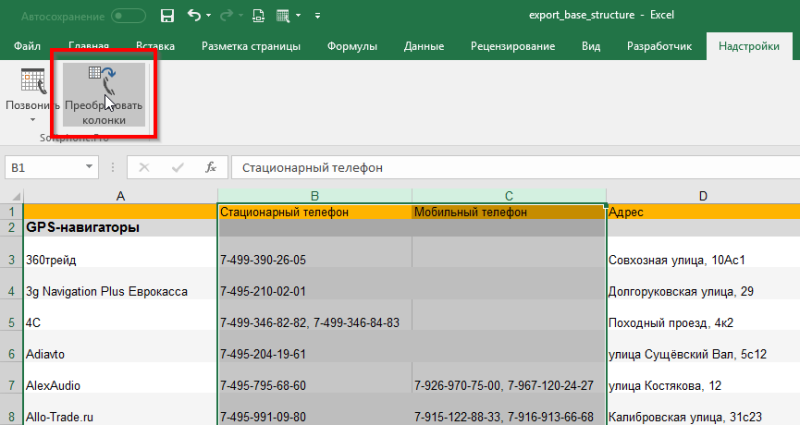Open the Файл tab
Image resolution: width=800 pixels, height=425 pixels.
(27, 46)
